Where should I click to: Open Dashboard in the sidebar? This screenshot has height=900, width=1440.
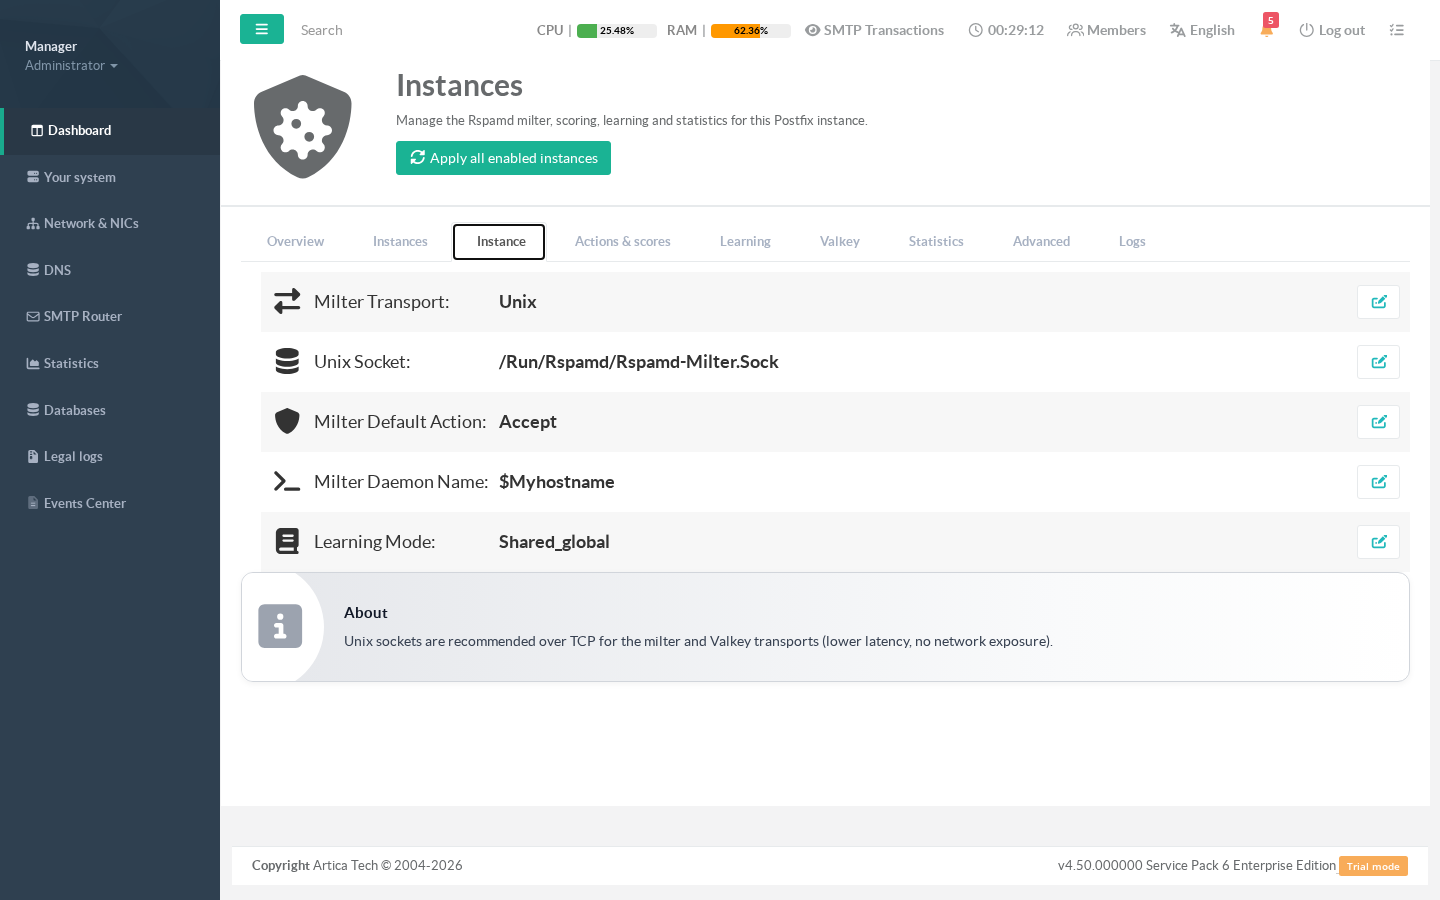(x=110, y=131)
